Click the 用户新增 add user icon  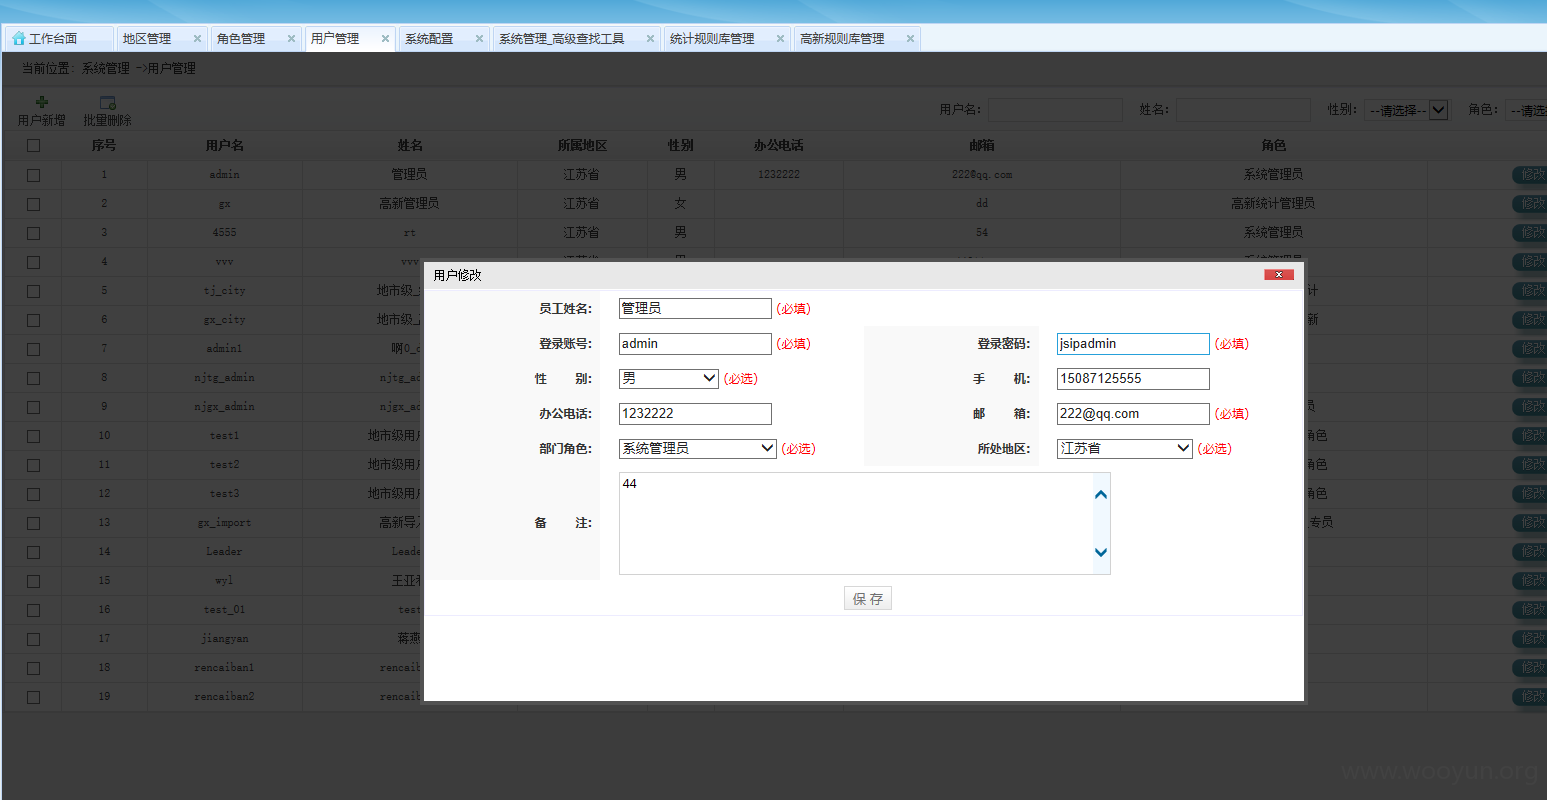(x=42, y=102)
